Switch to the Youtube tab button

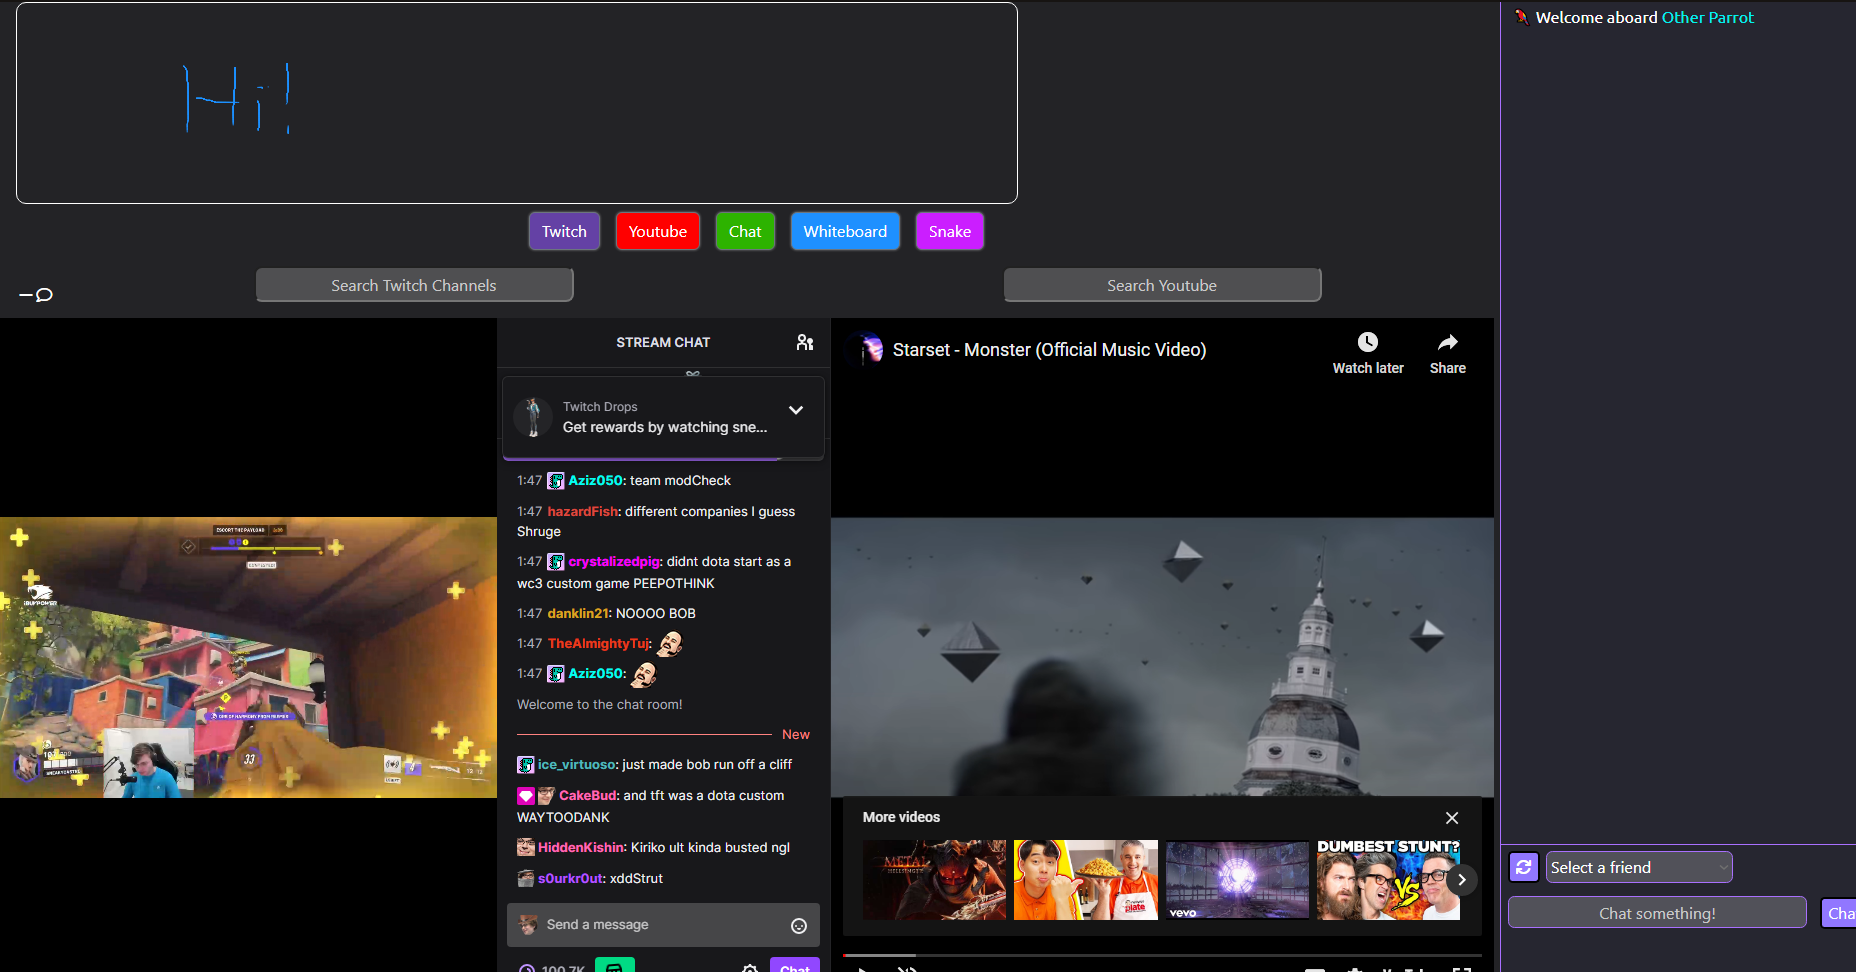(x=658, y=231)
